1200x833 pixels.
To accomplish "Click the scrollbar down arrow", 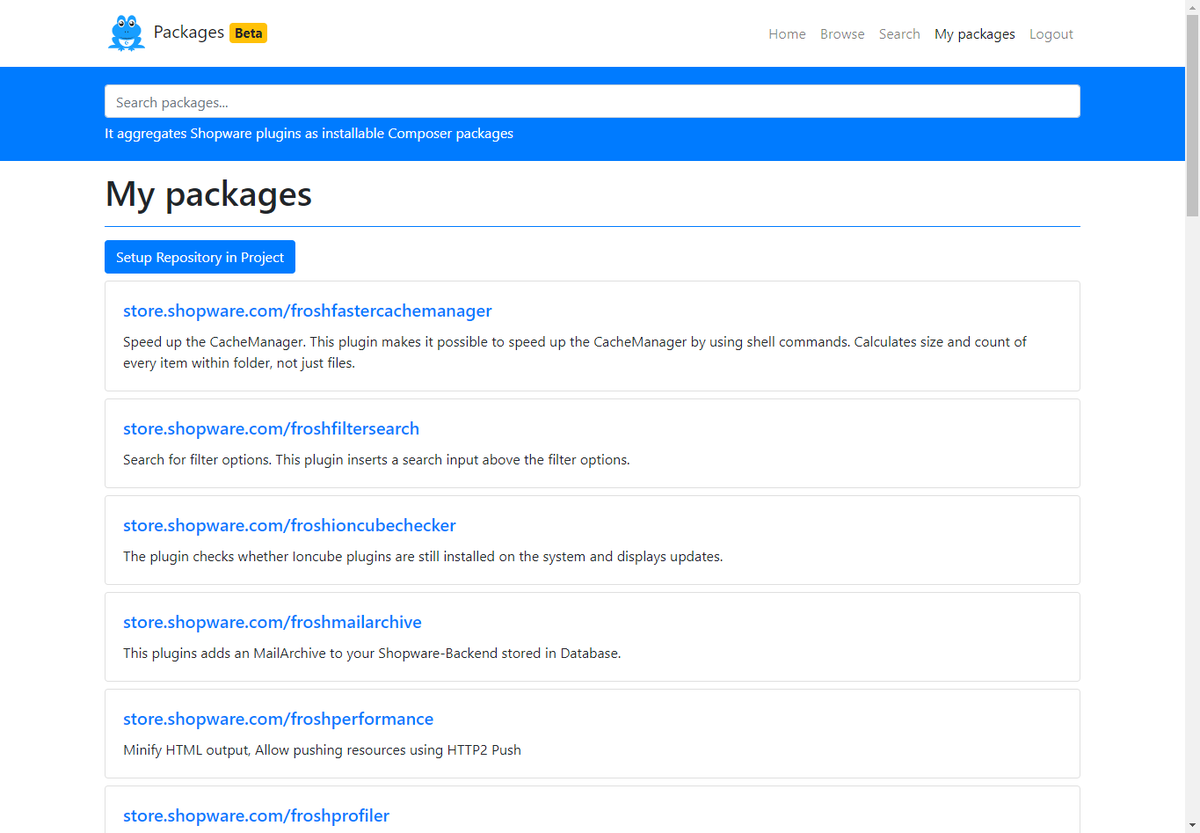I will (1192, 825).
